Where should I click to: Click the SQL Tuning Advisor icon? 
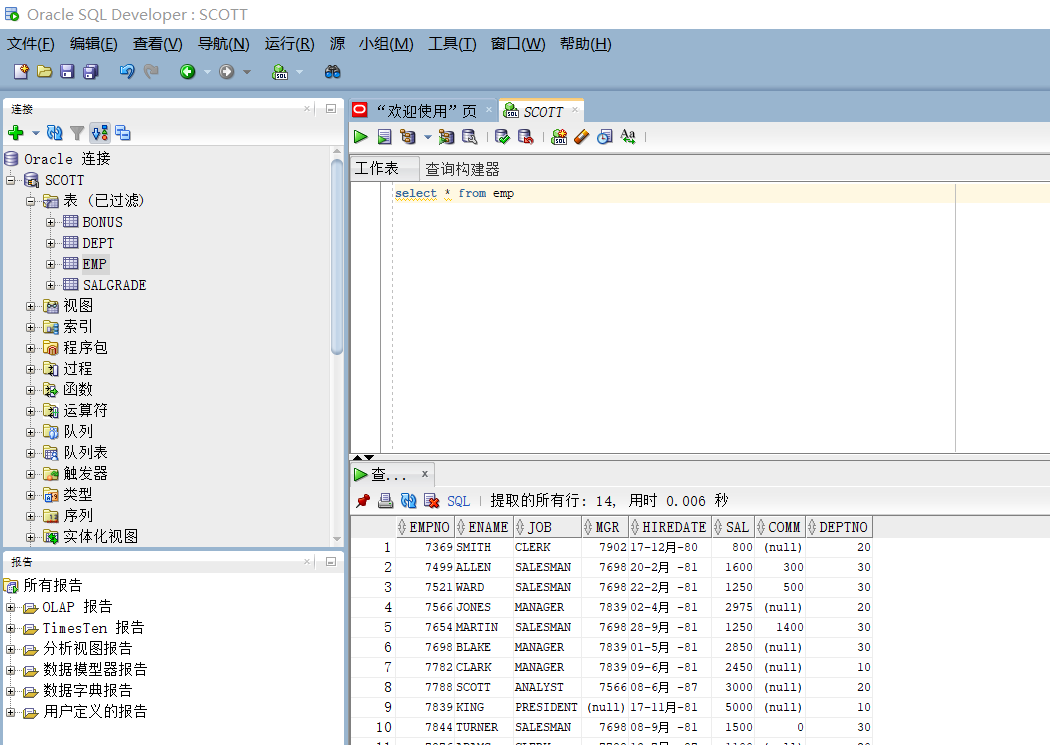(469, 137)
